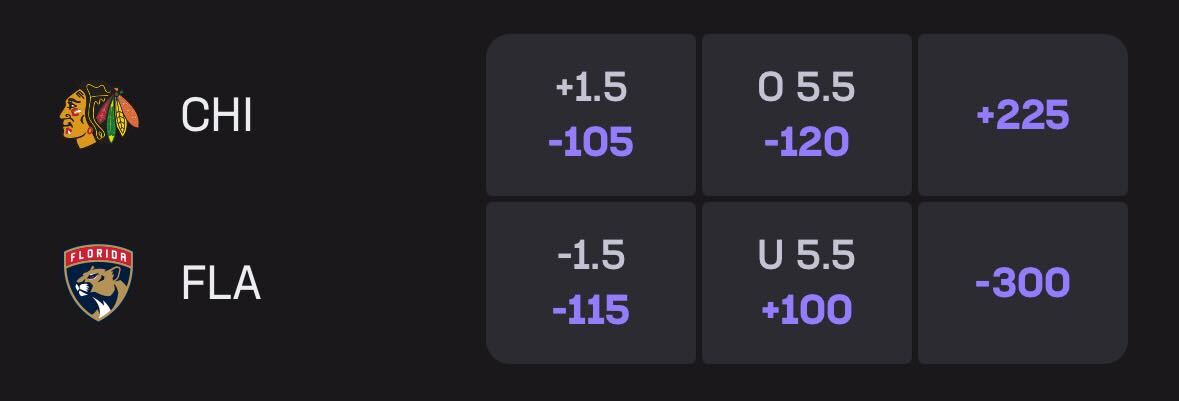
Task: Click the +1.5 spread label
Action: pos(591,88)
